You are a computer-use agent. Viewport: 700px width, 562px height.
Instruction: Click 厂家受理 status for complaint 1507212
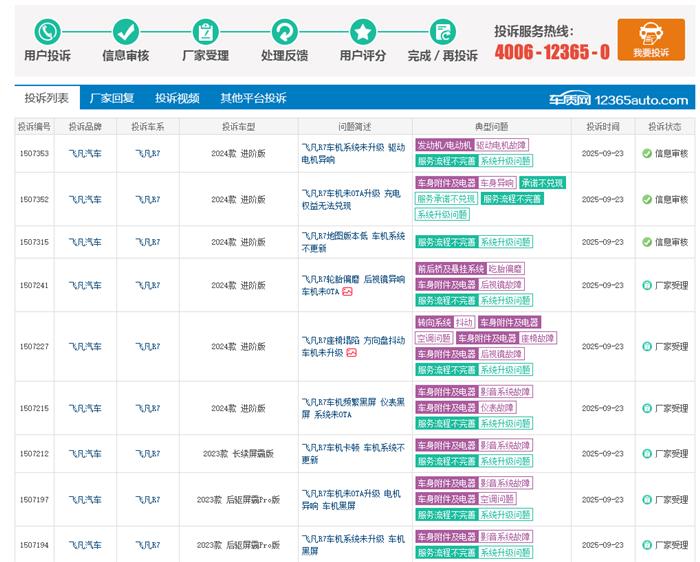click(665, 453)
